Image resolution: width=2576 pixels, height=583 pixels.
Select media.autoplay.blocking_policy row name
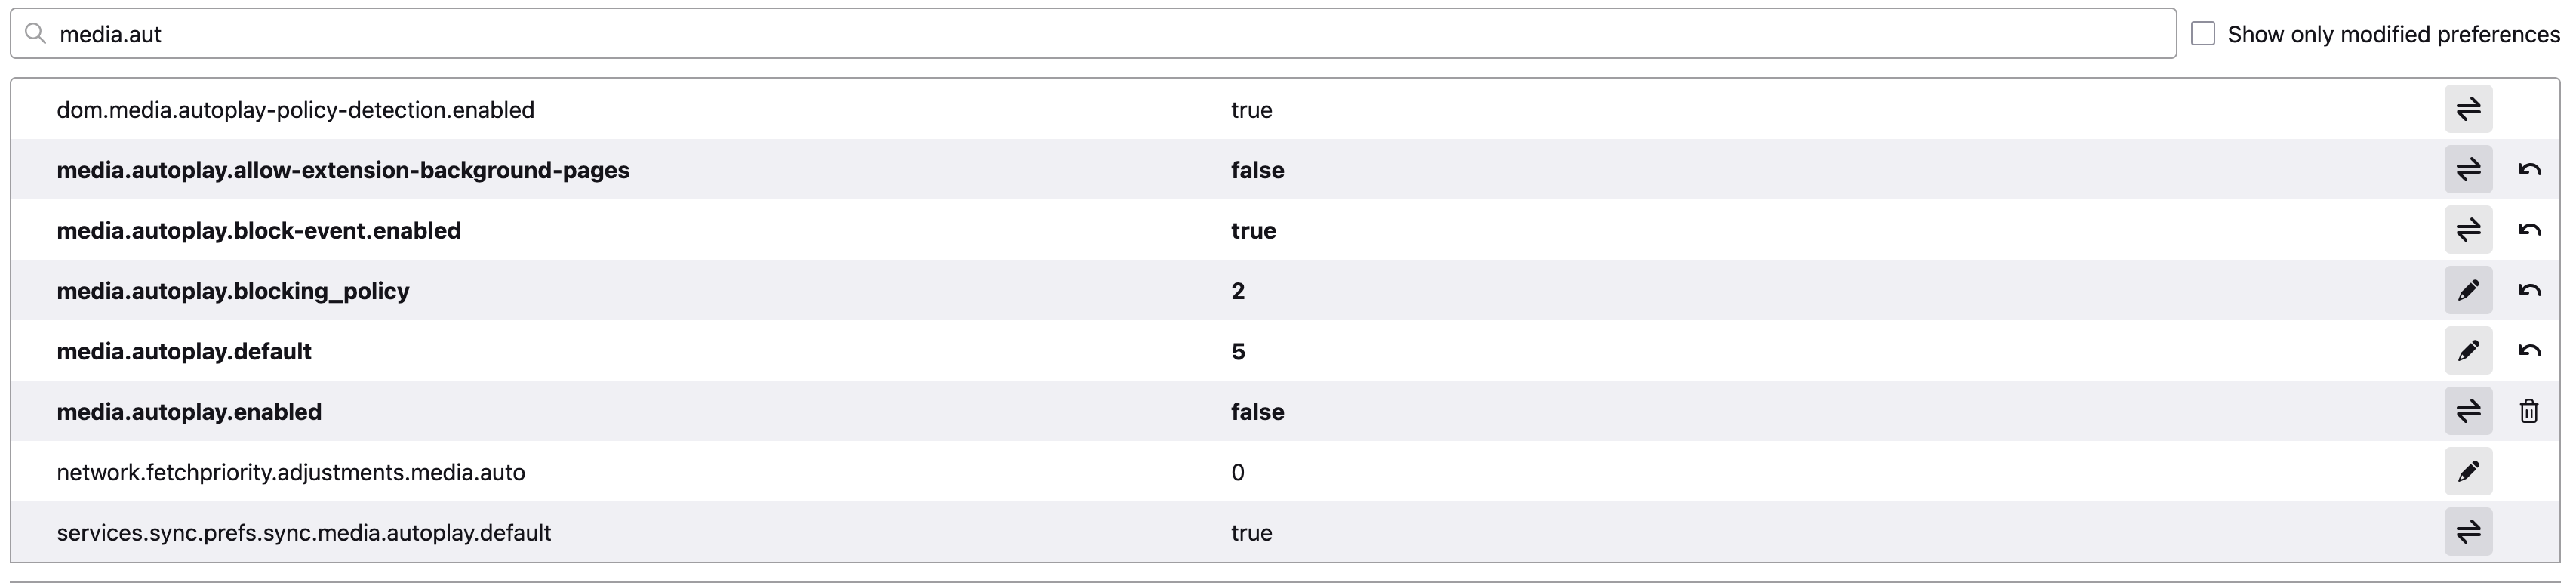click(233, 291)
